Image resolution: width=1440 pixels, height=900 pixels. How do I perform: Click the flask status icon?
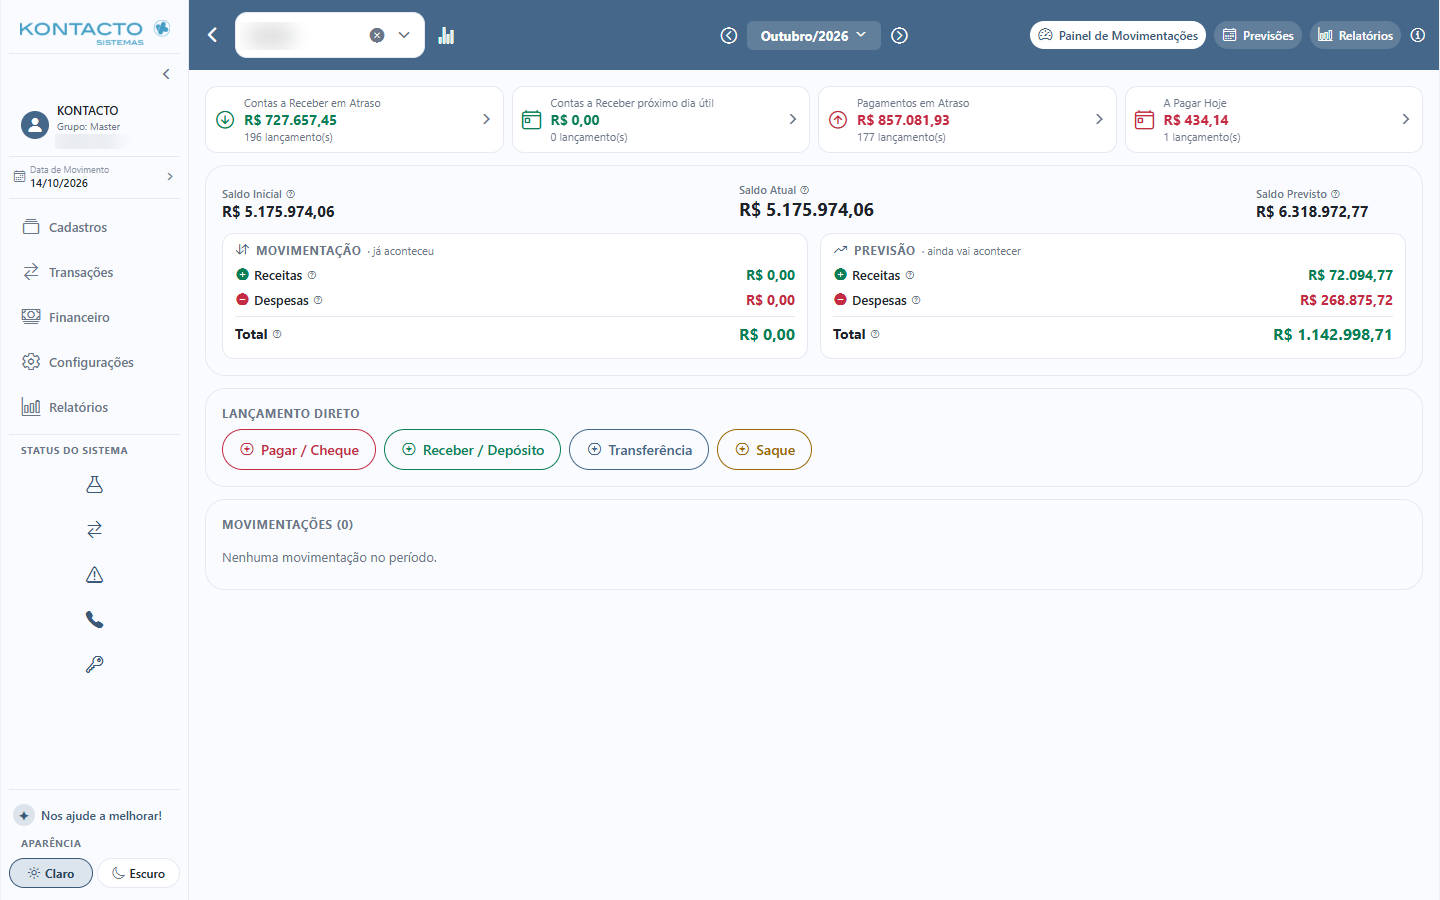(x=94, y=485)
